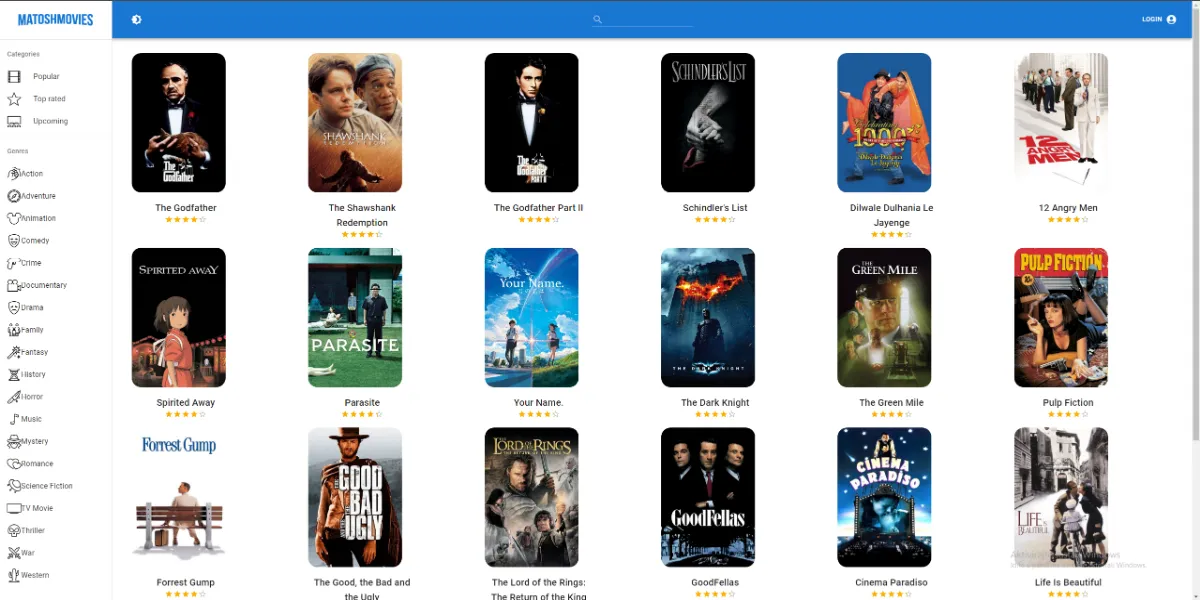Open The Green Mile poster
This screenshot has width=1200, height=600.
click(x=884, y=317)
